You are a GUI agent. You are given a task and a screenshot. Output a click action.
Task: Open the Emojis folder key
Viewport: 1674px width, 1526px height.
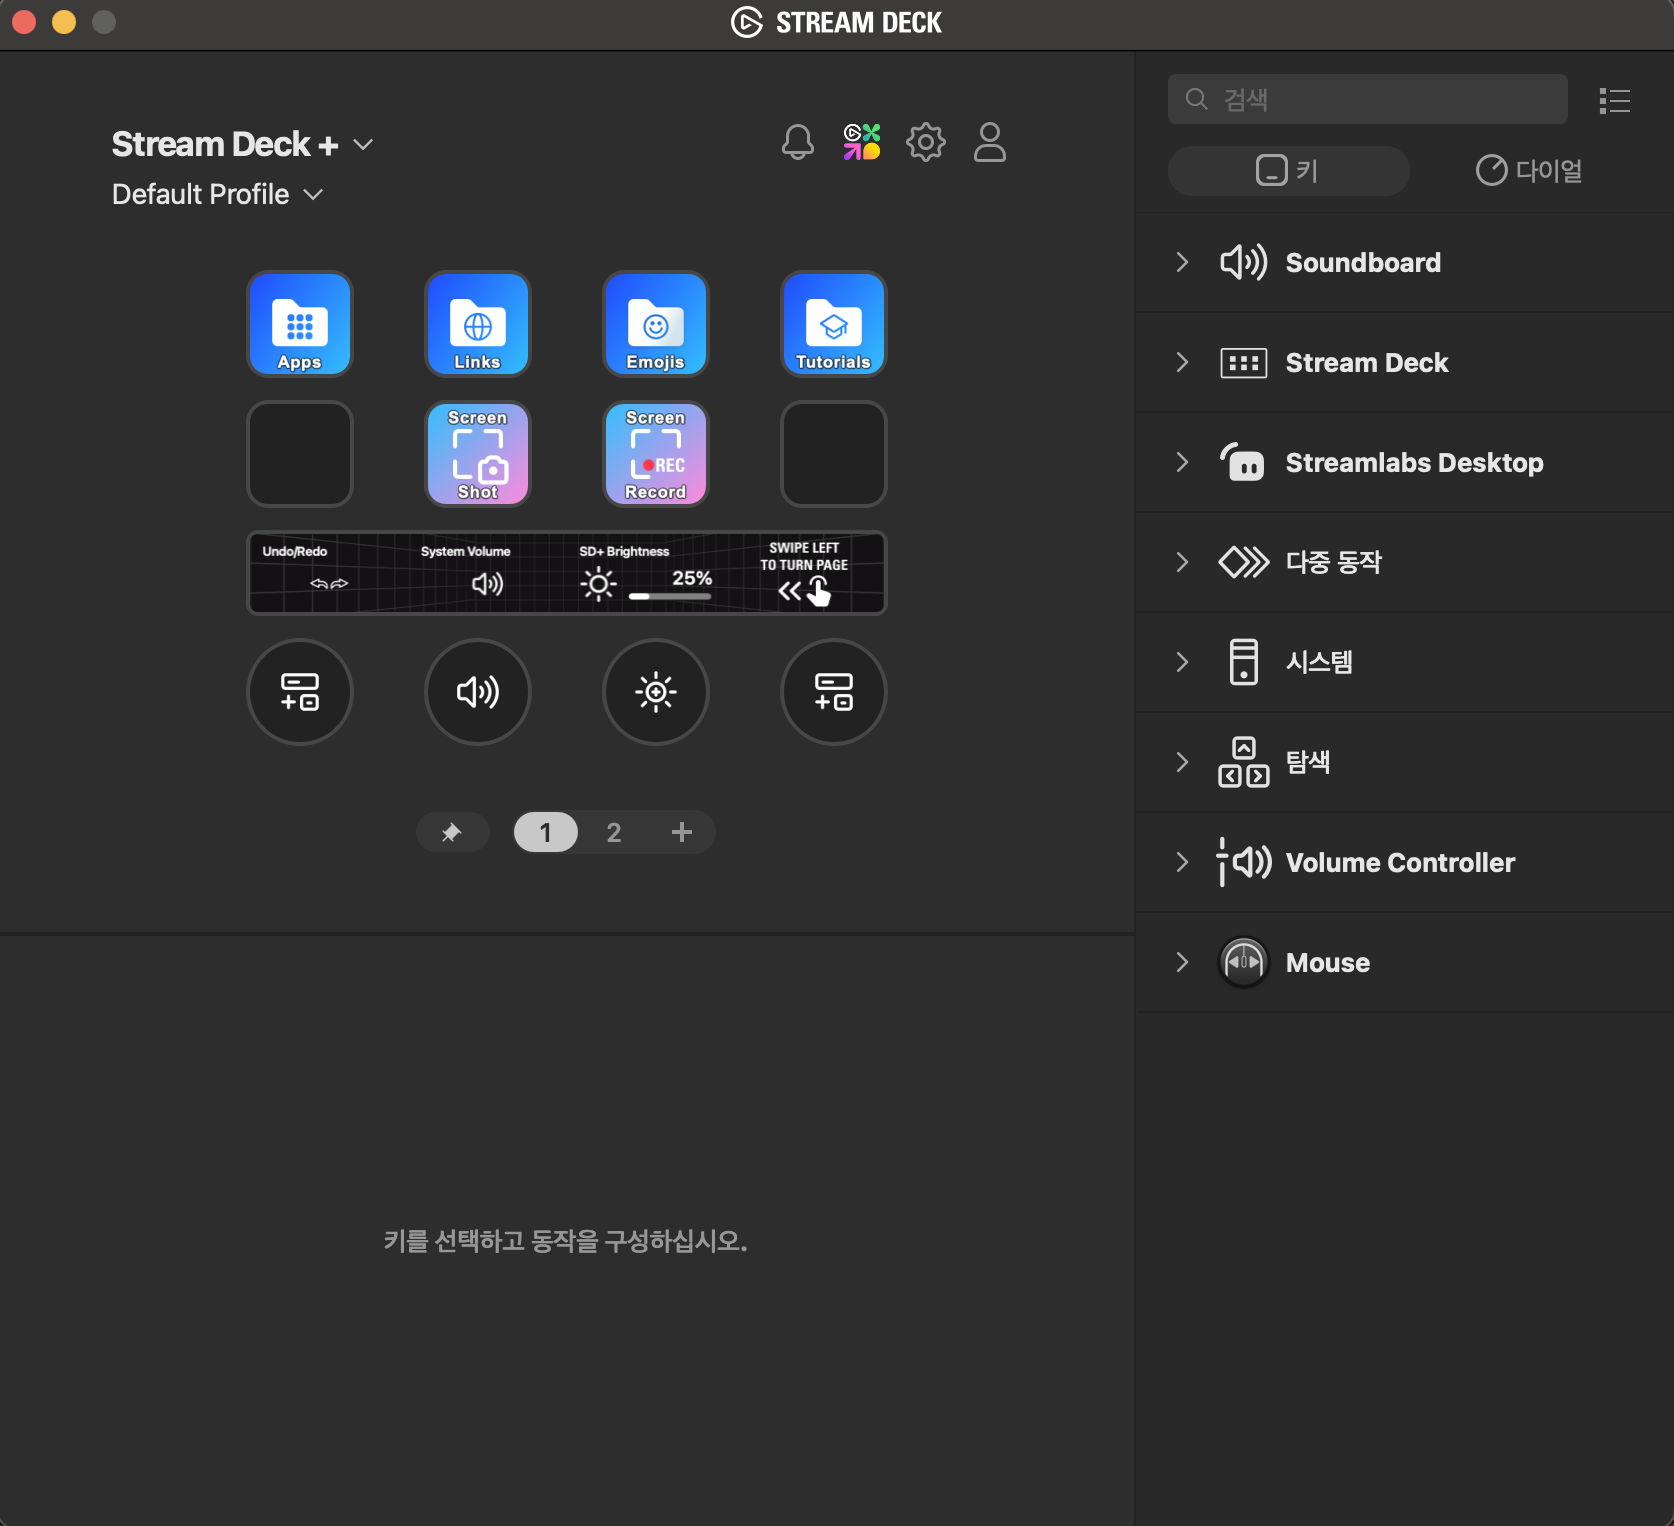[656, 324]
